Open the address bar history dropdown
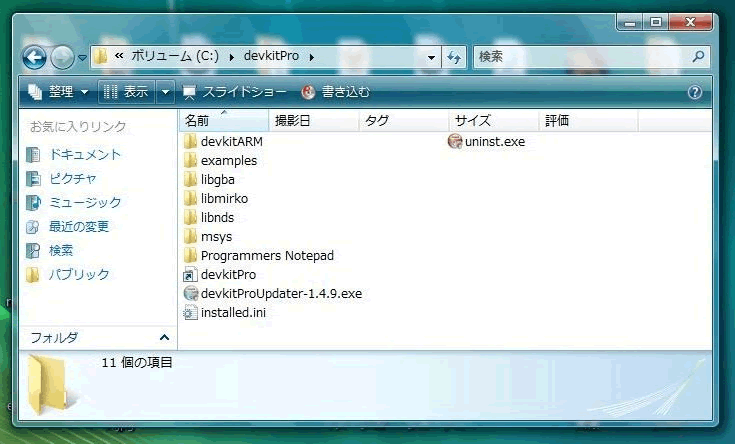Viewport: 735px width, 444px height. 431,58
